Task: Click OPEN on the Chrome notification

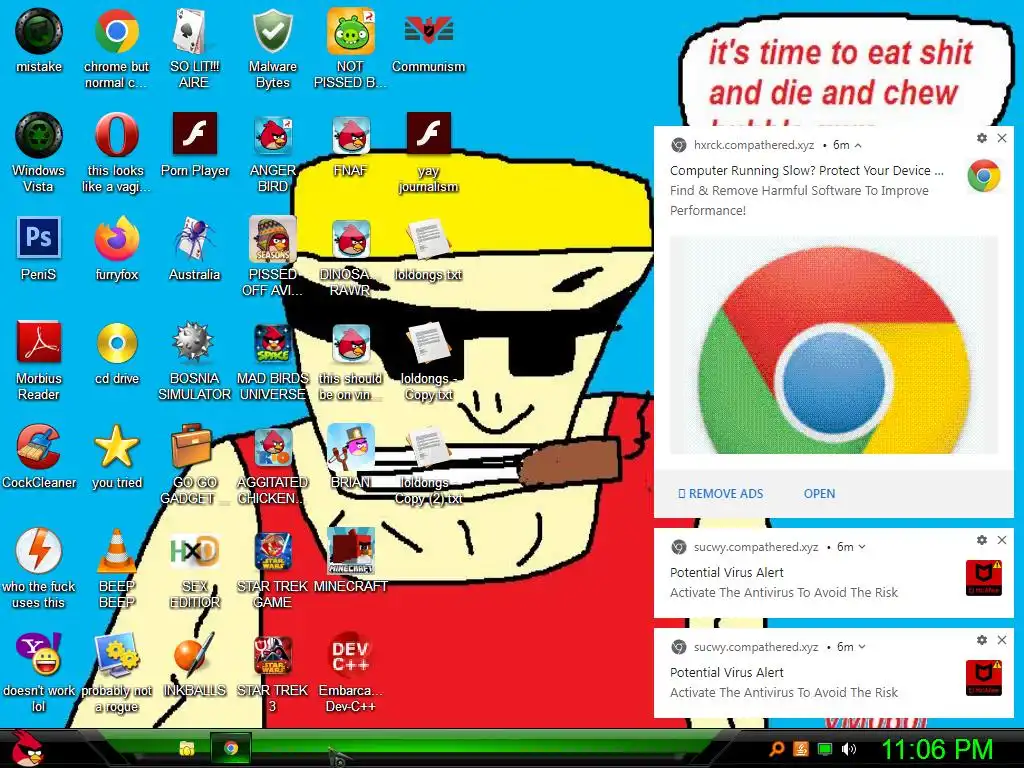Action: [x=819, y=494]
